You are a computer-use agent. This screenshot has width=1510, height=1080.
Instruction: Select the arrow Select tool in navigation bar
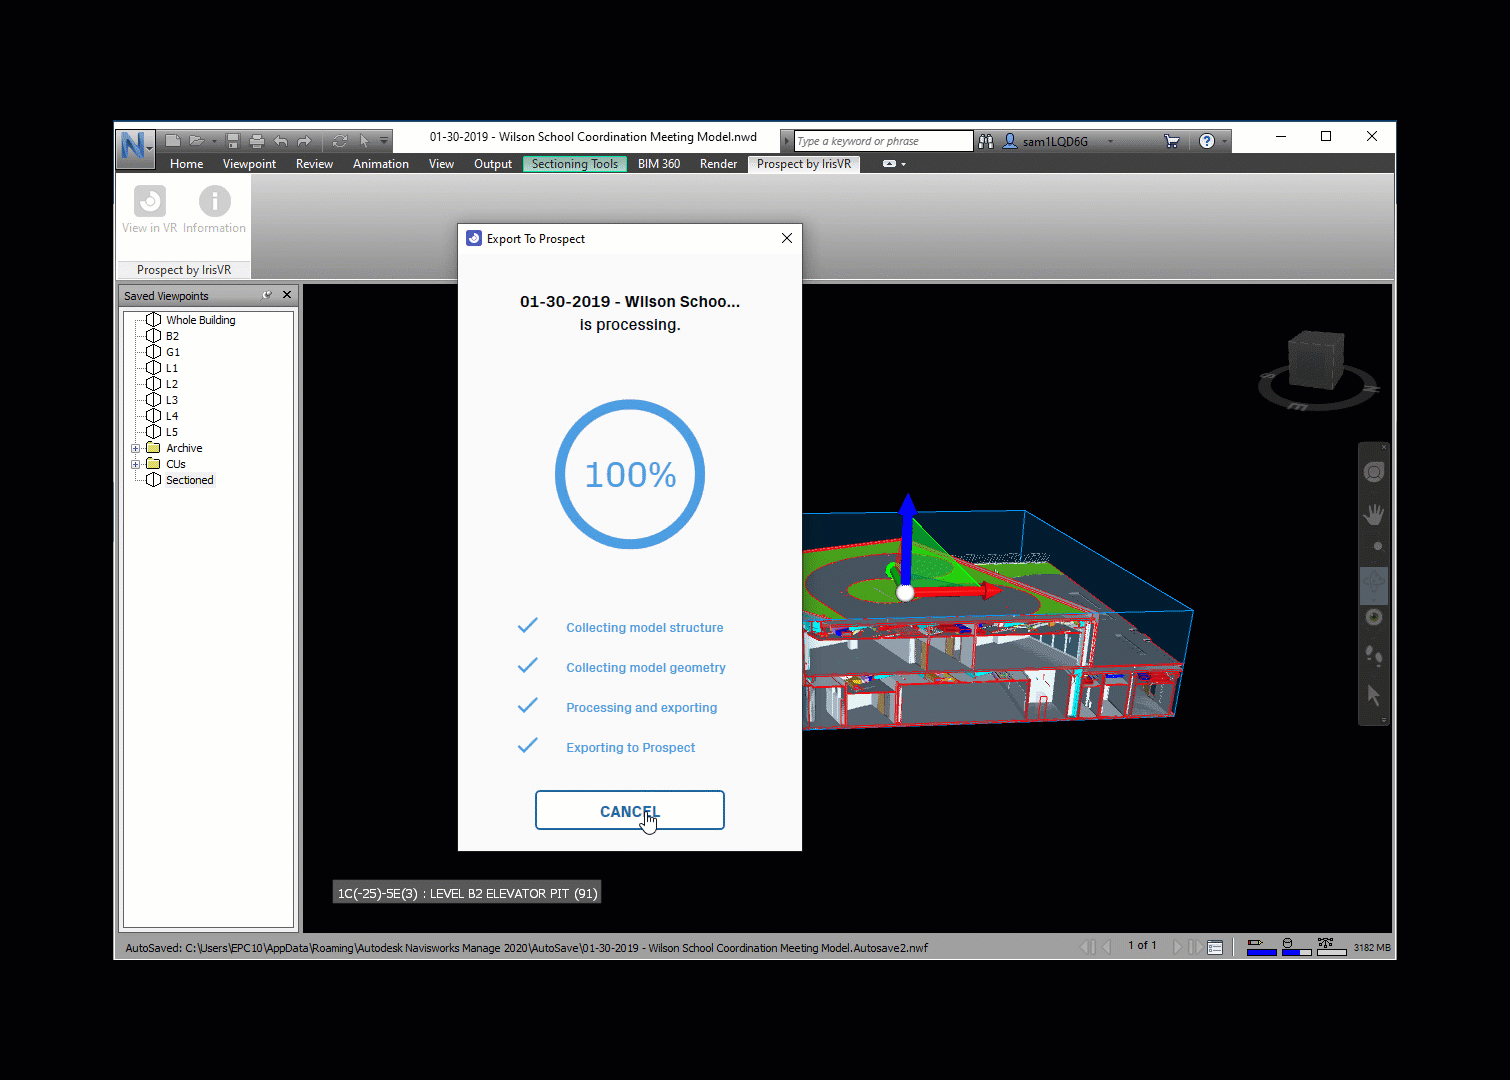[x=1374, y=695]
